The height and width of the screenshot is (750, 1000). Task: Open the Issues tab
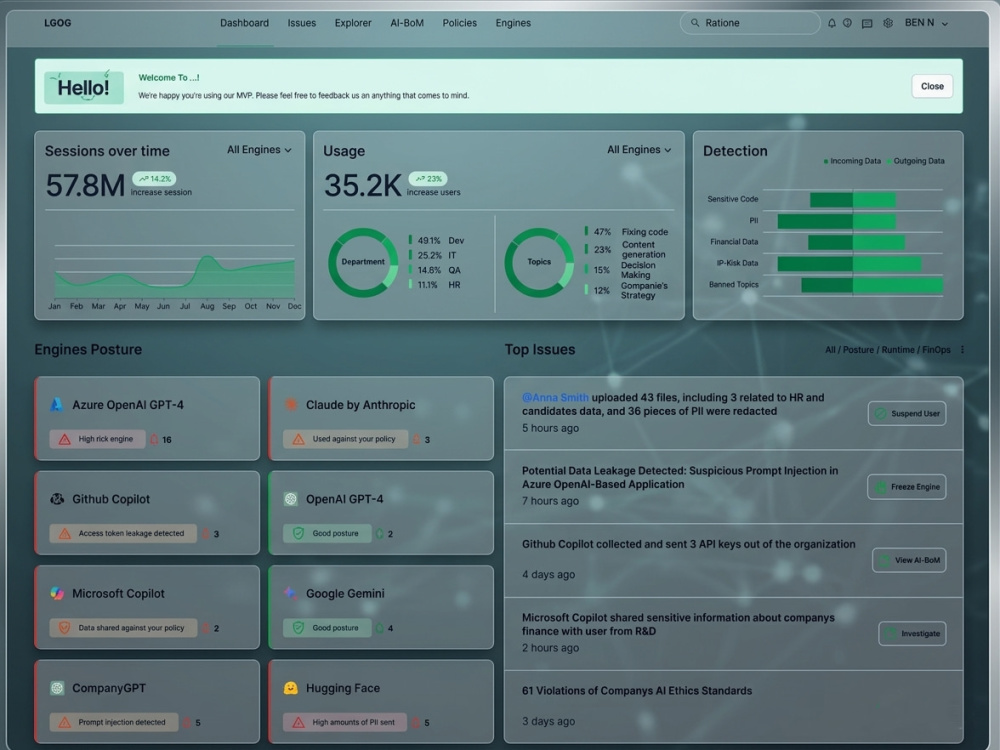(x=302, y=23)
